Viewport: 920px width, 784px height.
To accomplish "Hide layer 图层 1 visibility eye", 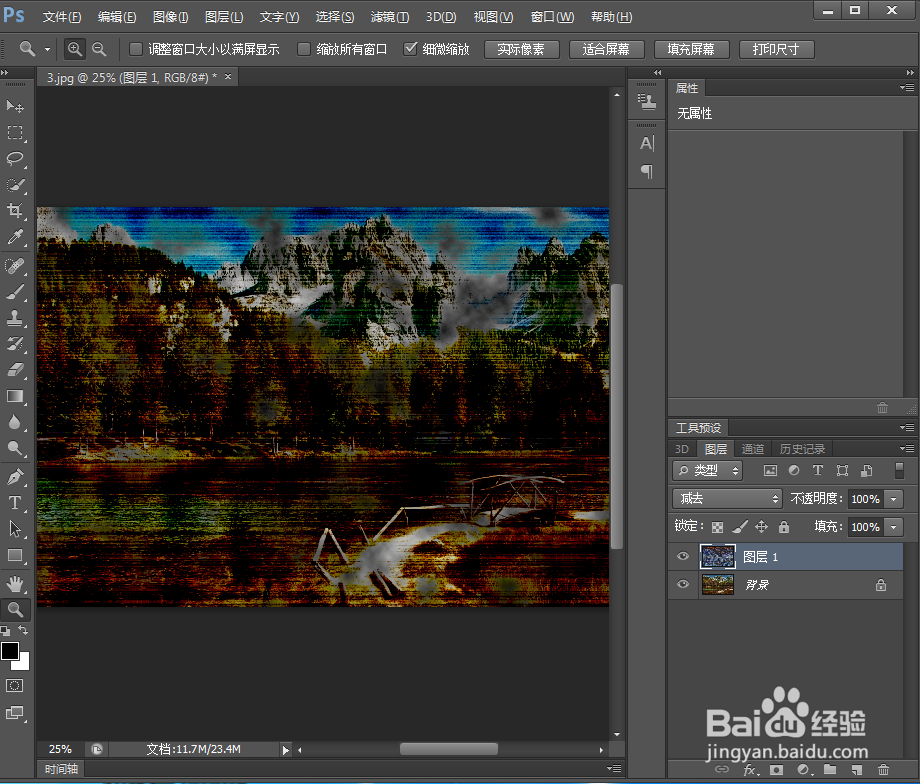I will click(682, 556).
